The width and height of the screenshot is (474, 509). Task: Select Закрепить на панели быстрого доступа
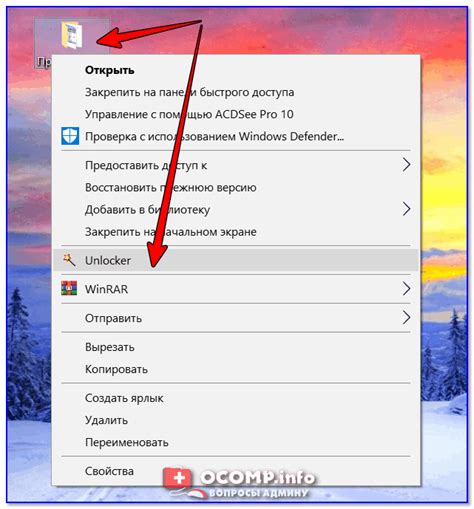pyautogui.click(x=189, y=92)
